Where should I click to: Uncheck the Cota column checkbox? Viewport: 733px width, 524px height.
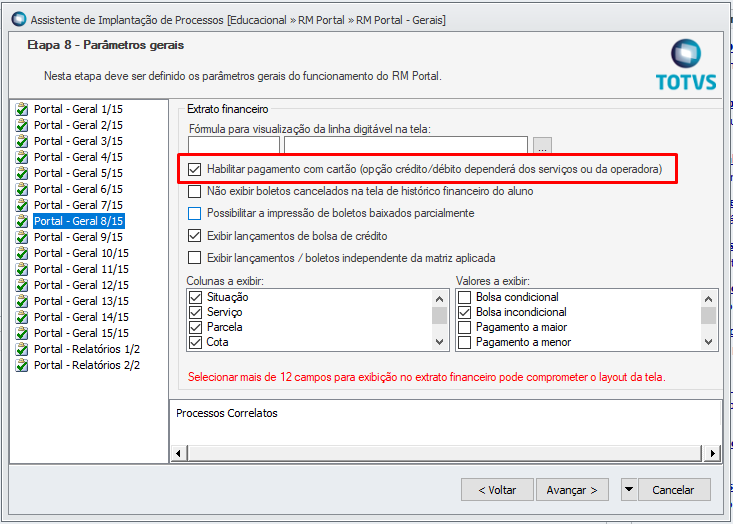tap(195, 342)
